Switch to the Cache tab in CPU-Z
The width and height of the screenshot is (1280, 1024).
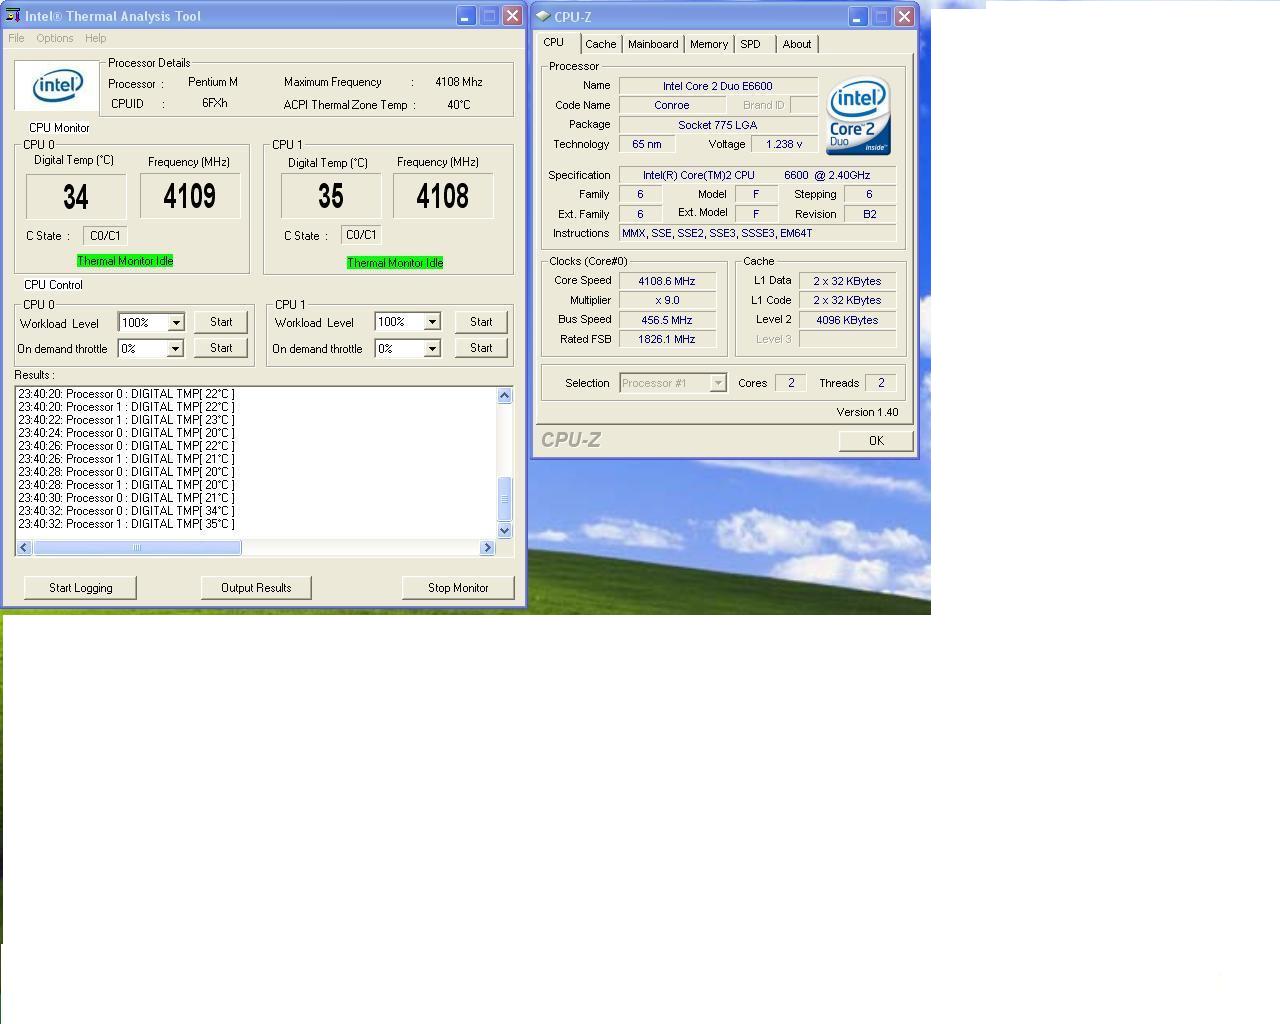(601, 44)
